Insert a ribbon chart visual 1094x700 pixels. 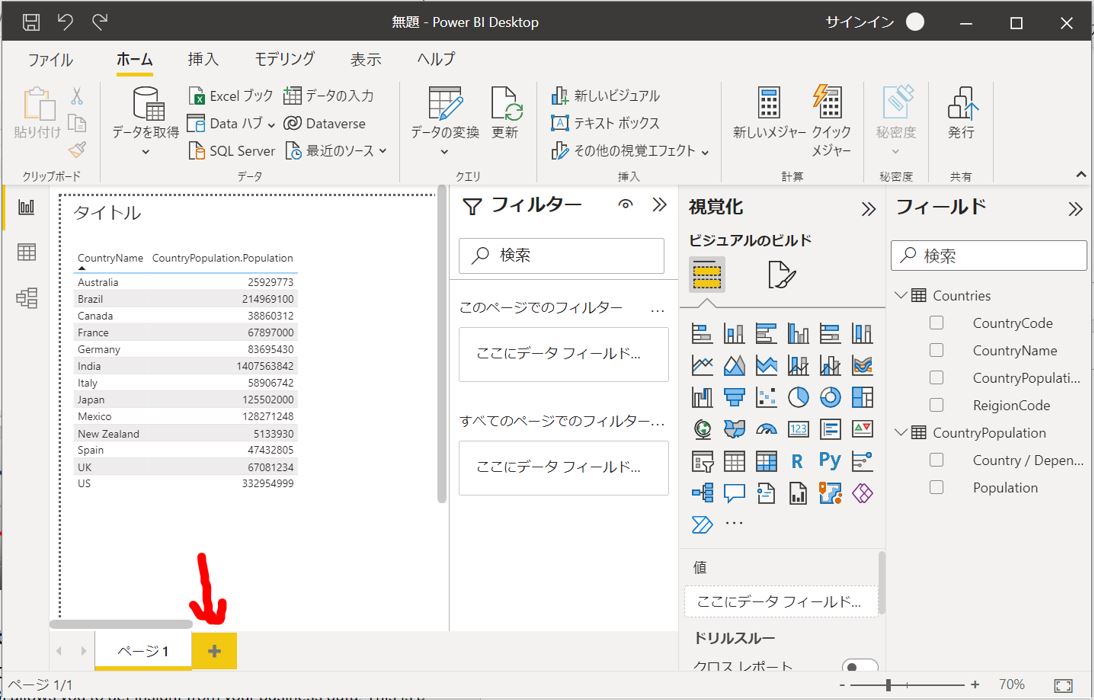(862, 365)
